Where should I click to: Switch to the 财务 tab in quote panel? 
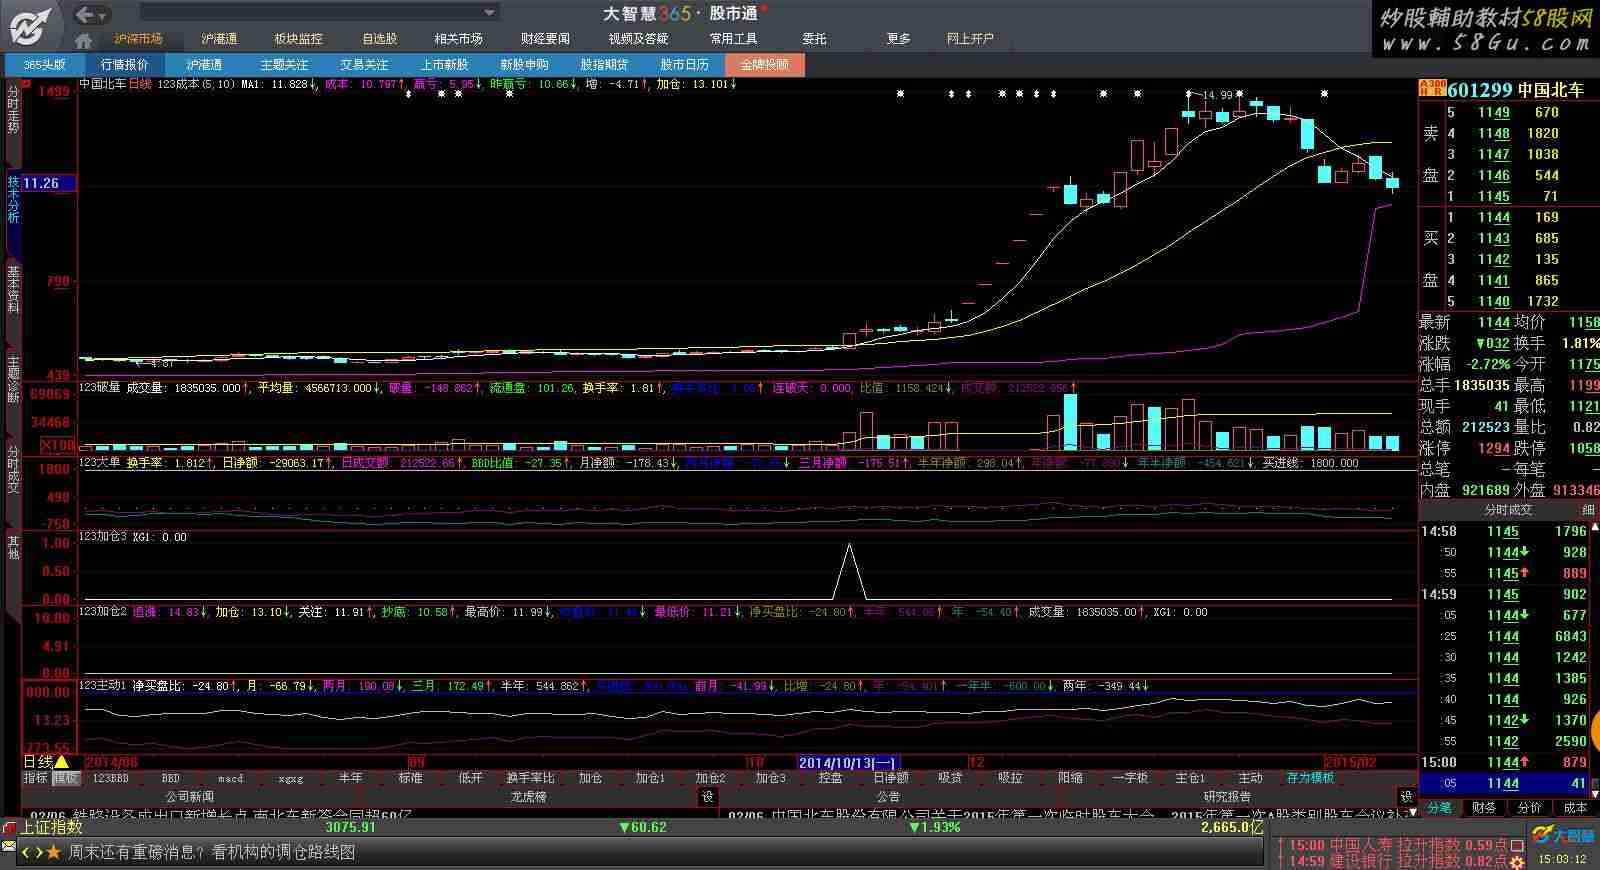coord(1484,808)
